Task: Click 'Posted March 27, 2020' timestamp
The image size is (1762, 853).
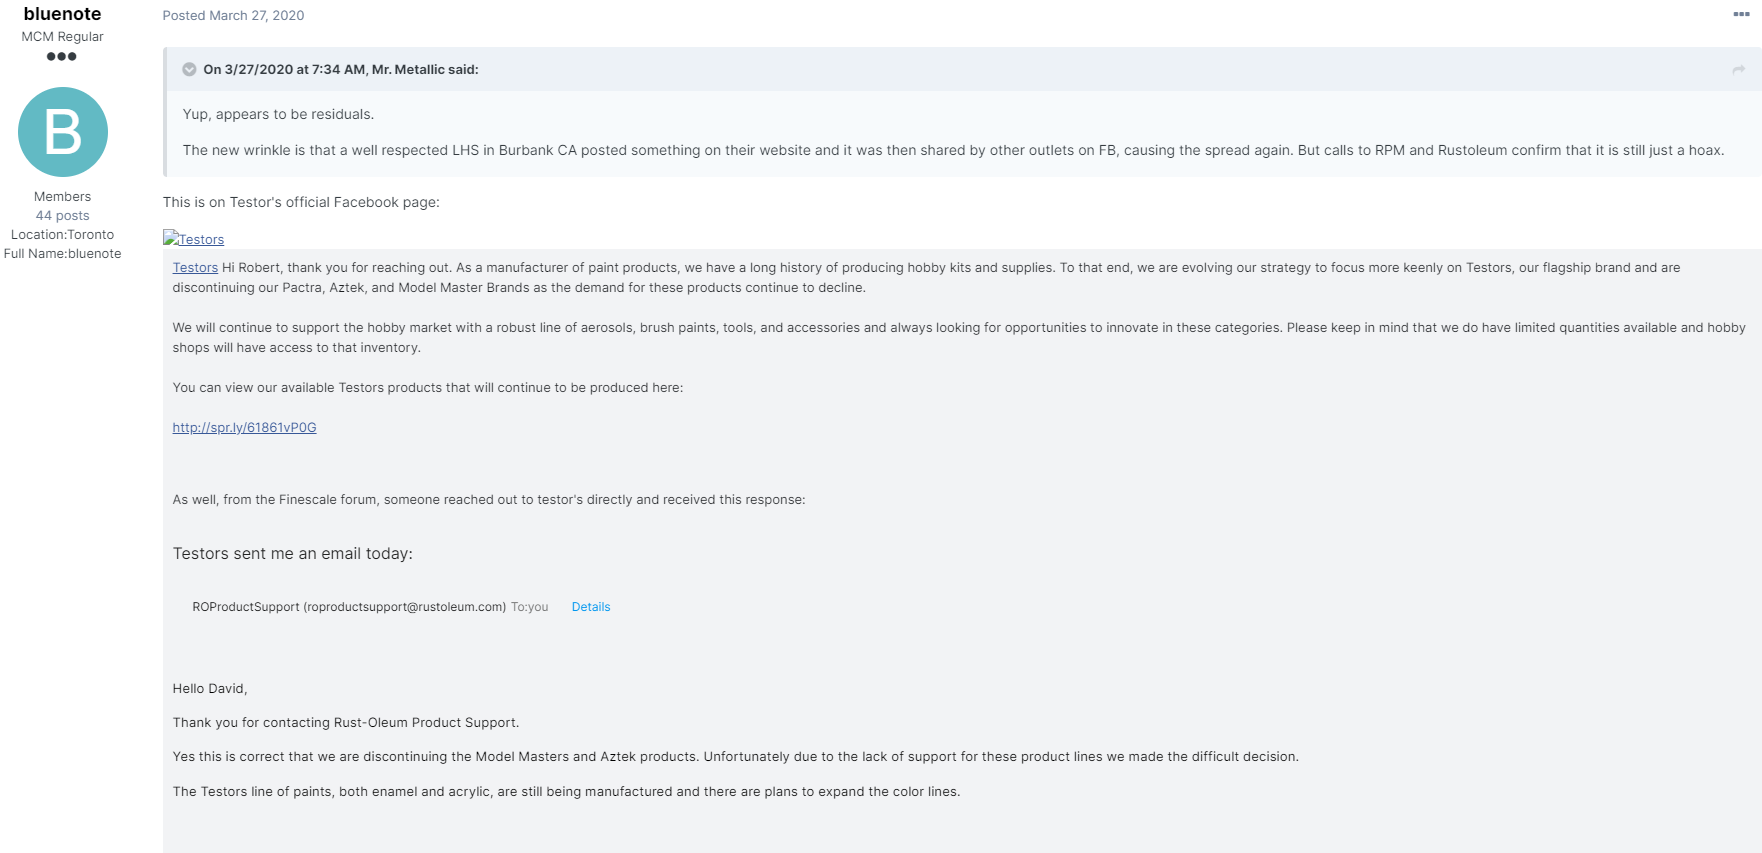Action: (233, 15)
